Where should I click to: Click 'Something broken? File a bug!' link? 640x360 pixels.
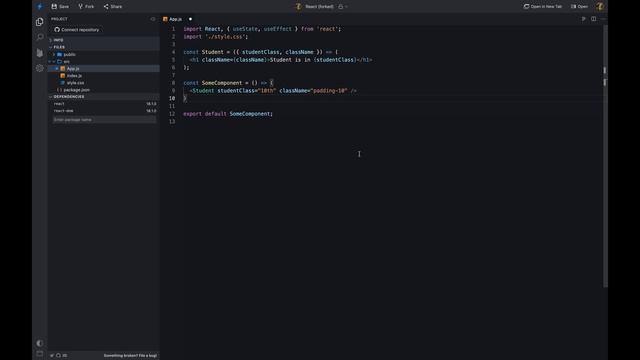pyautogui.click(x=130, y=356)
